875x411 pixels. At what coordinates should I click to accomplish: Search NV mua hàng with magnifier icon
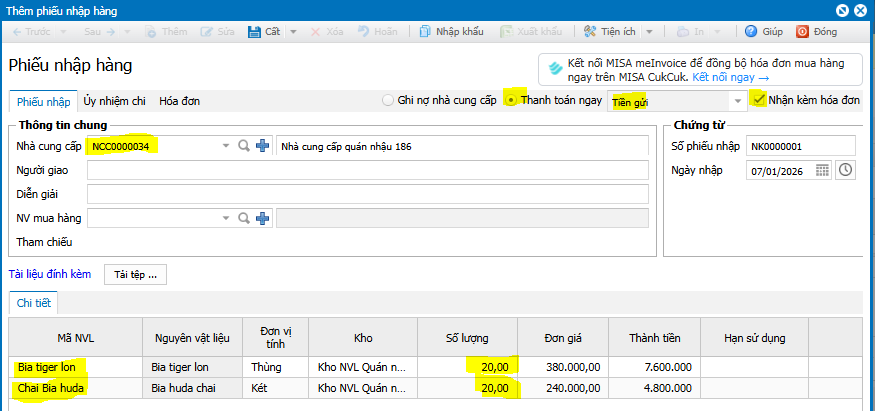pyautogui.click(x=243, y=218)
